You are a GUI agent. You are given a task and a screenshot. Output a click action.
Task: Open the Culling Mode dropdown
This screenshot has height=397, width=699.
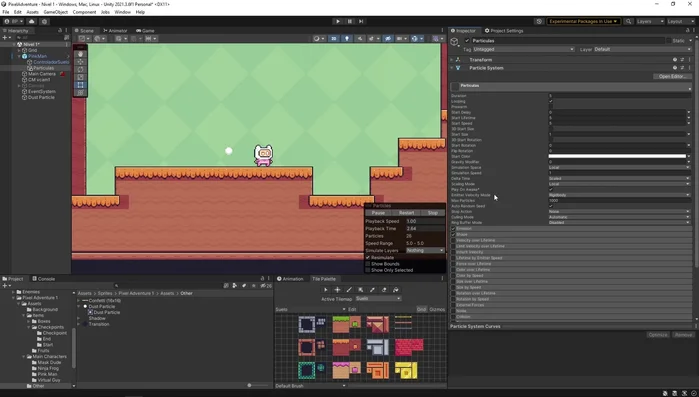pyautogui.click(x=619, y=217)
